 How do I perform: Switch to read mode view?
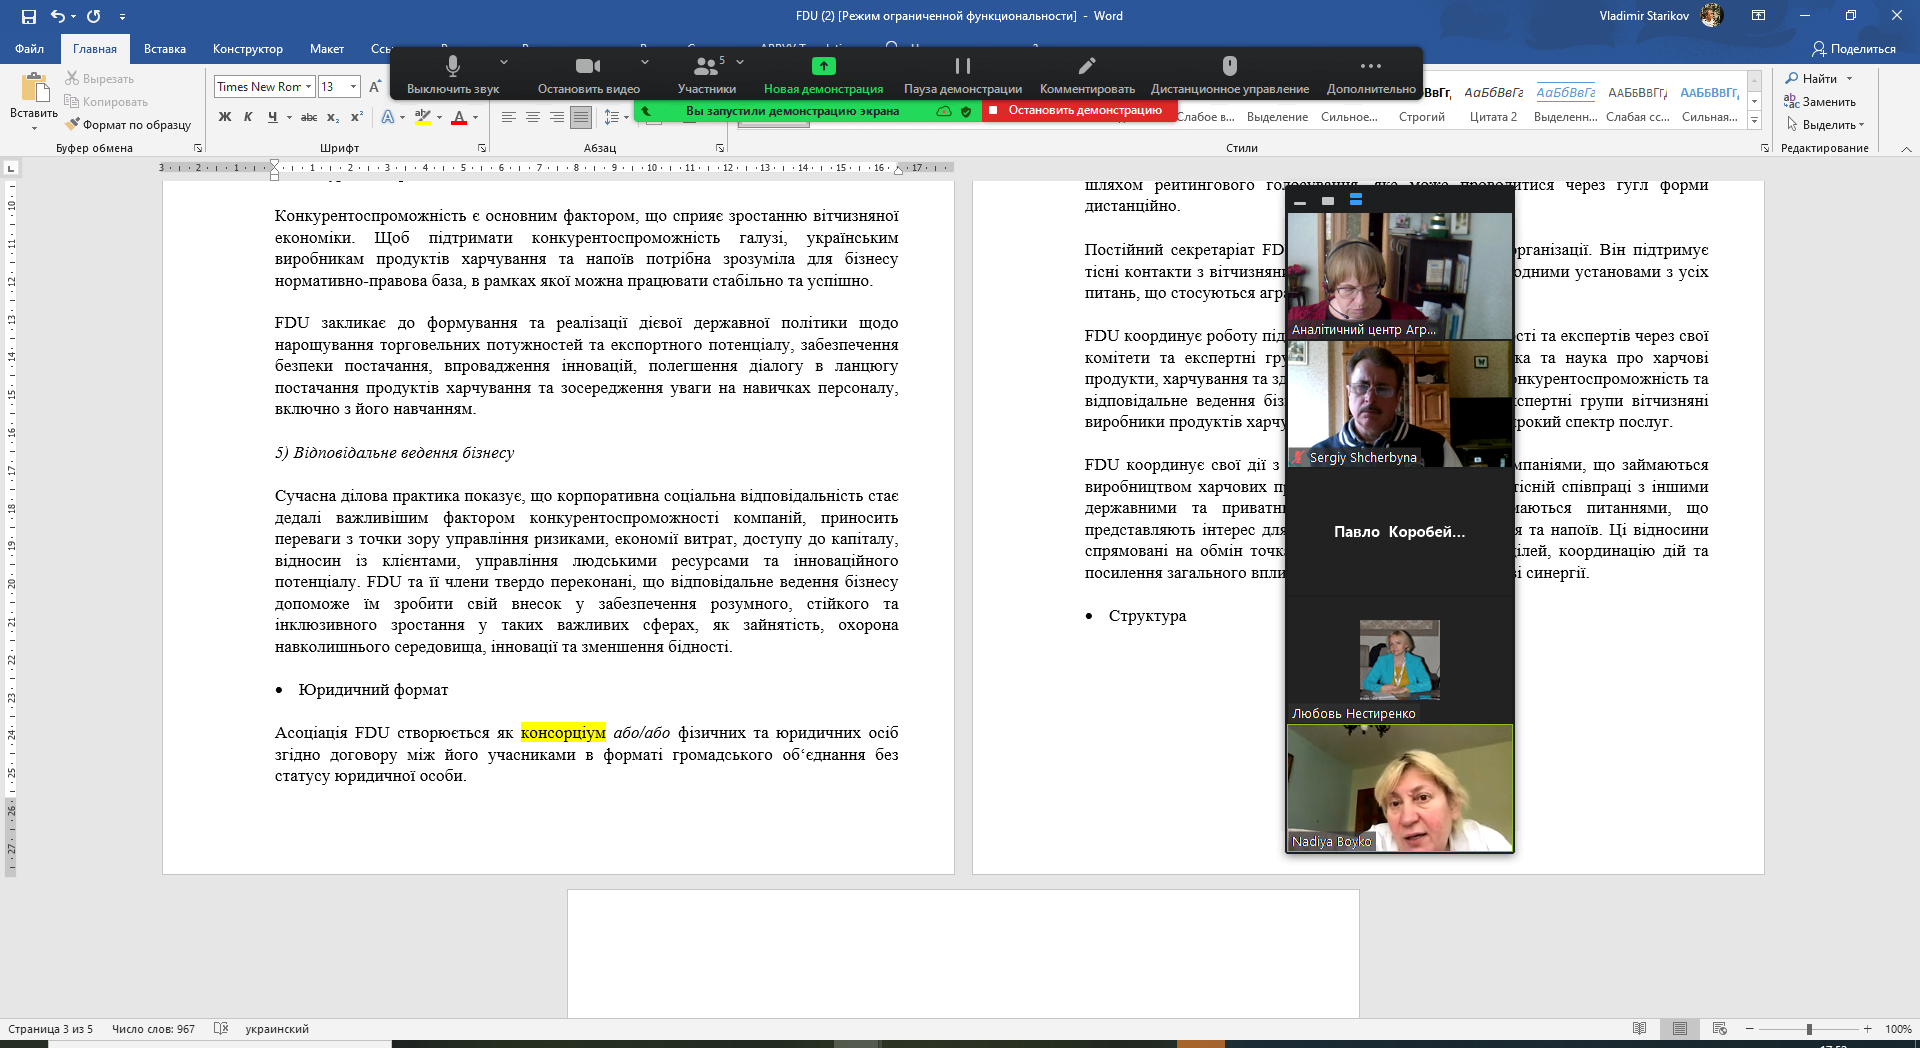(x=1639, y=1028)
